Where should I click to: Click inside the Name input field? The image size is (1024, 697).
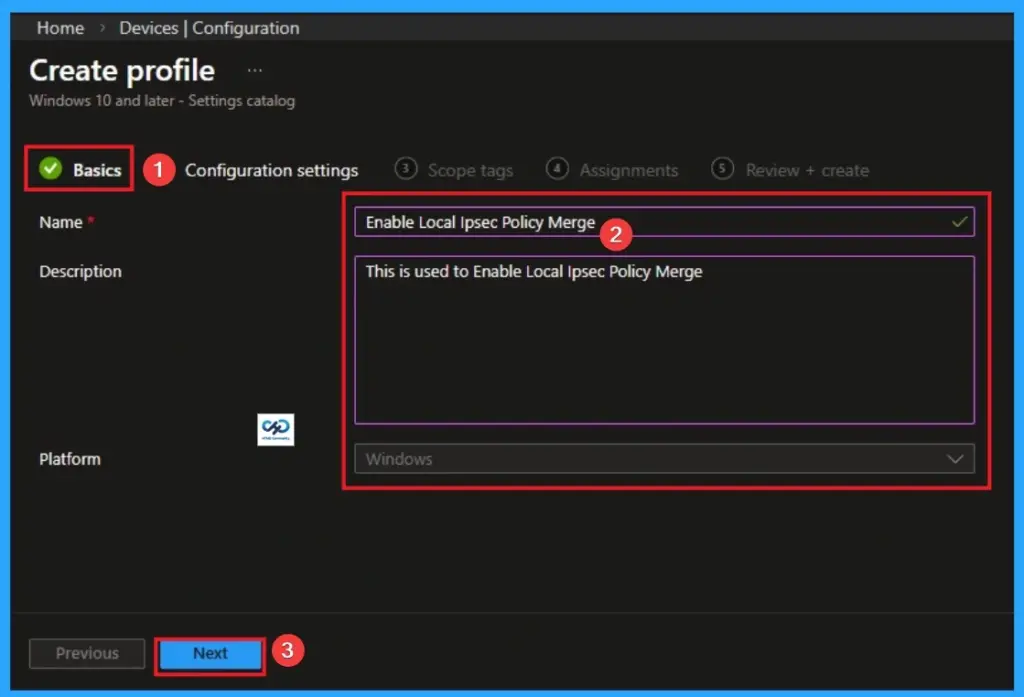(600, 221)
